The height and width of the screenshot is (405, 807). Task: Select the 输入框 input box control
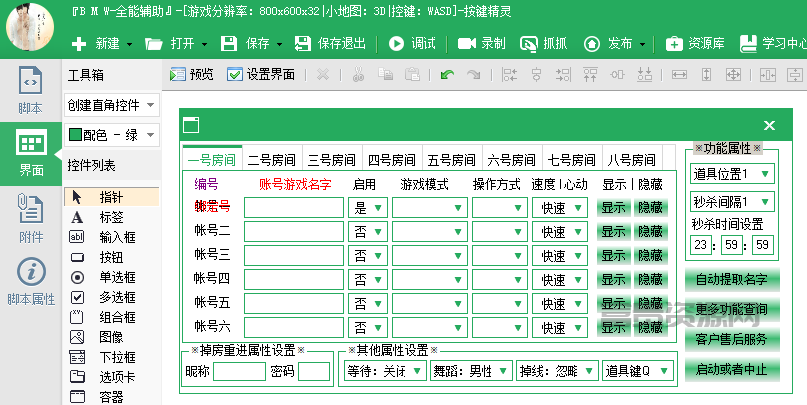112,237
